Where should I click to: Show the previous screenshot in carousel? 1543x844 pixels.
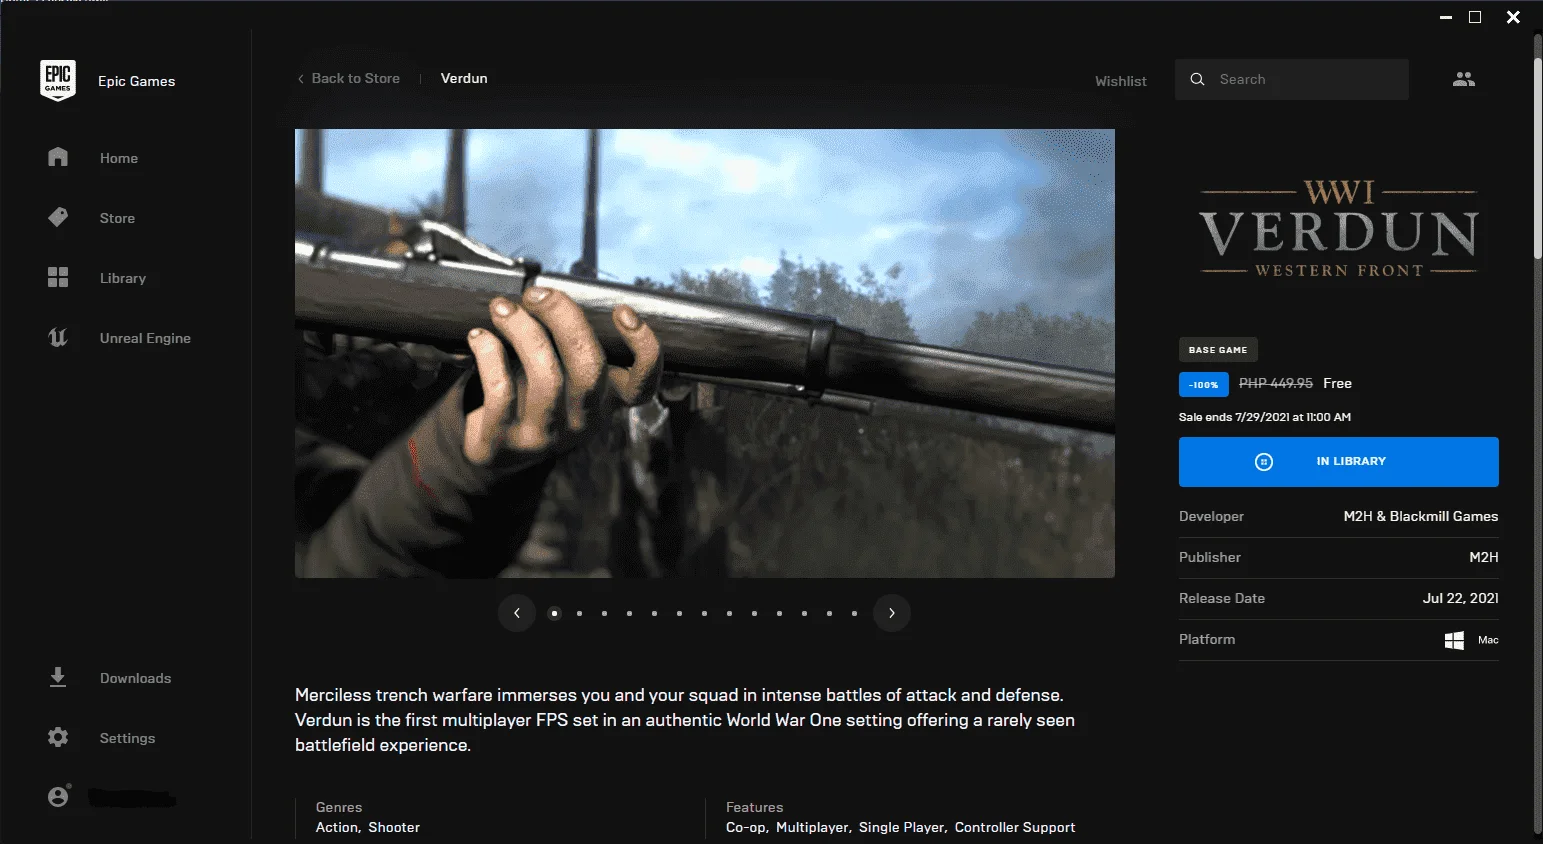(x=517, y=613)
